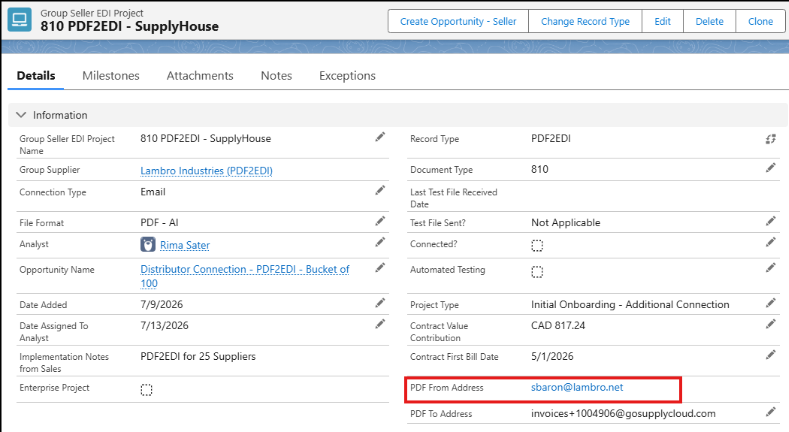Screen dimensions: 789x432
Task: Click the Clone button
Action: (x=760, y=21)
